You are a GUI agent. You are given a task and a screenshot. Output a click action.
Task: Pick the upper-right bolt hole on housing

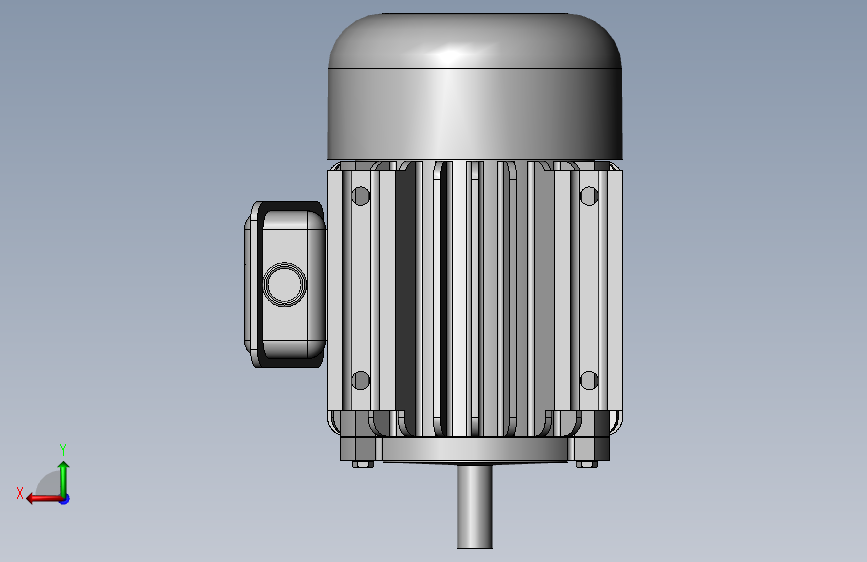click(589, 196)
